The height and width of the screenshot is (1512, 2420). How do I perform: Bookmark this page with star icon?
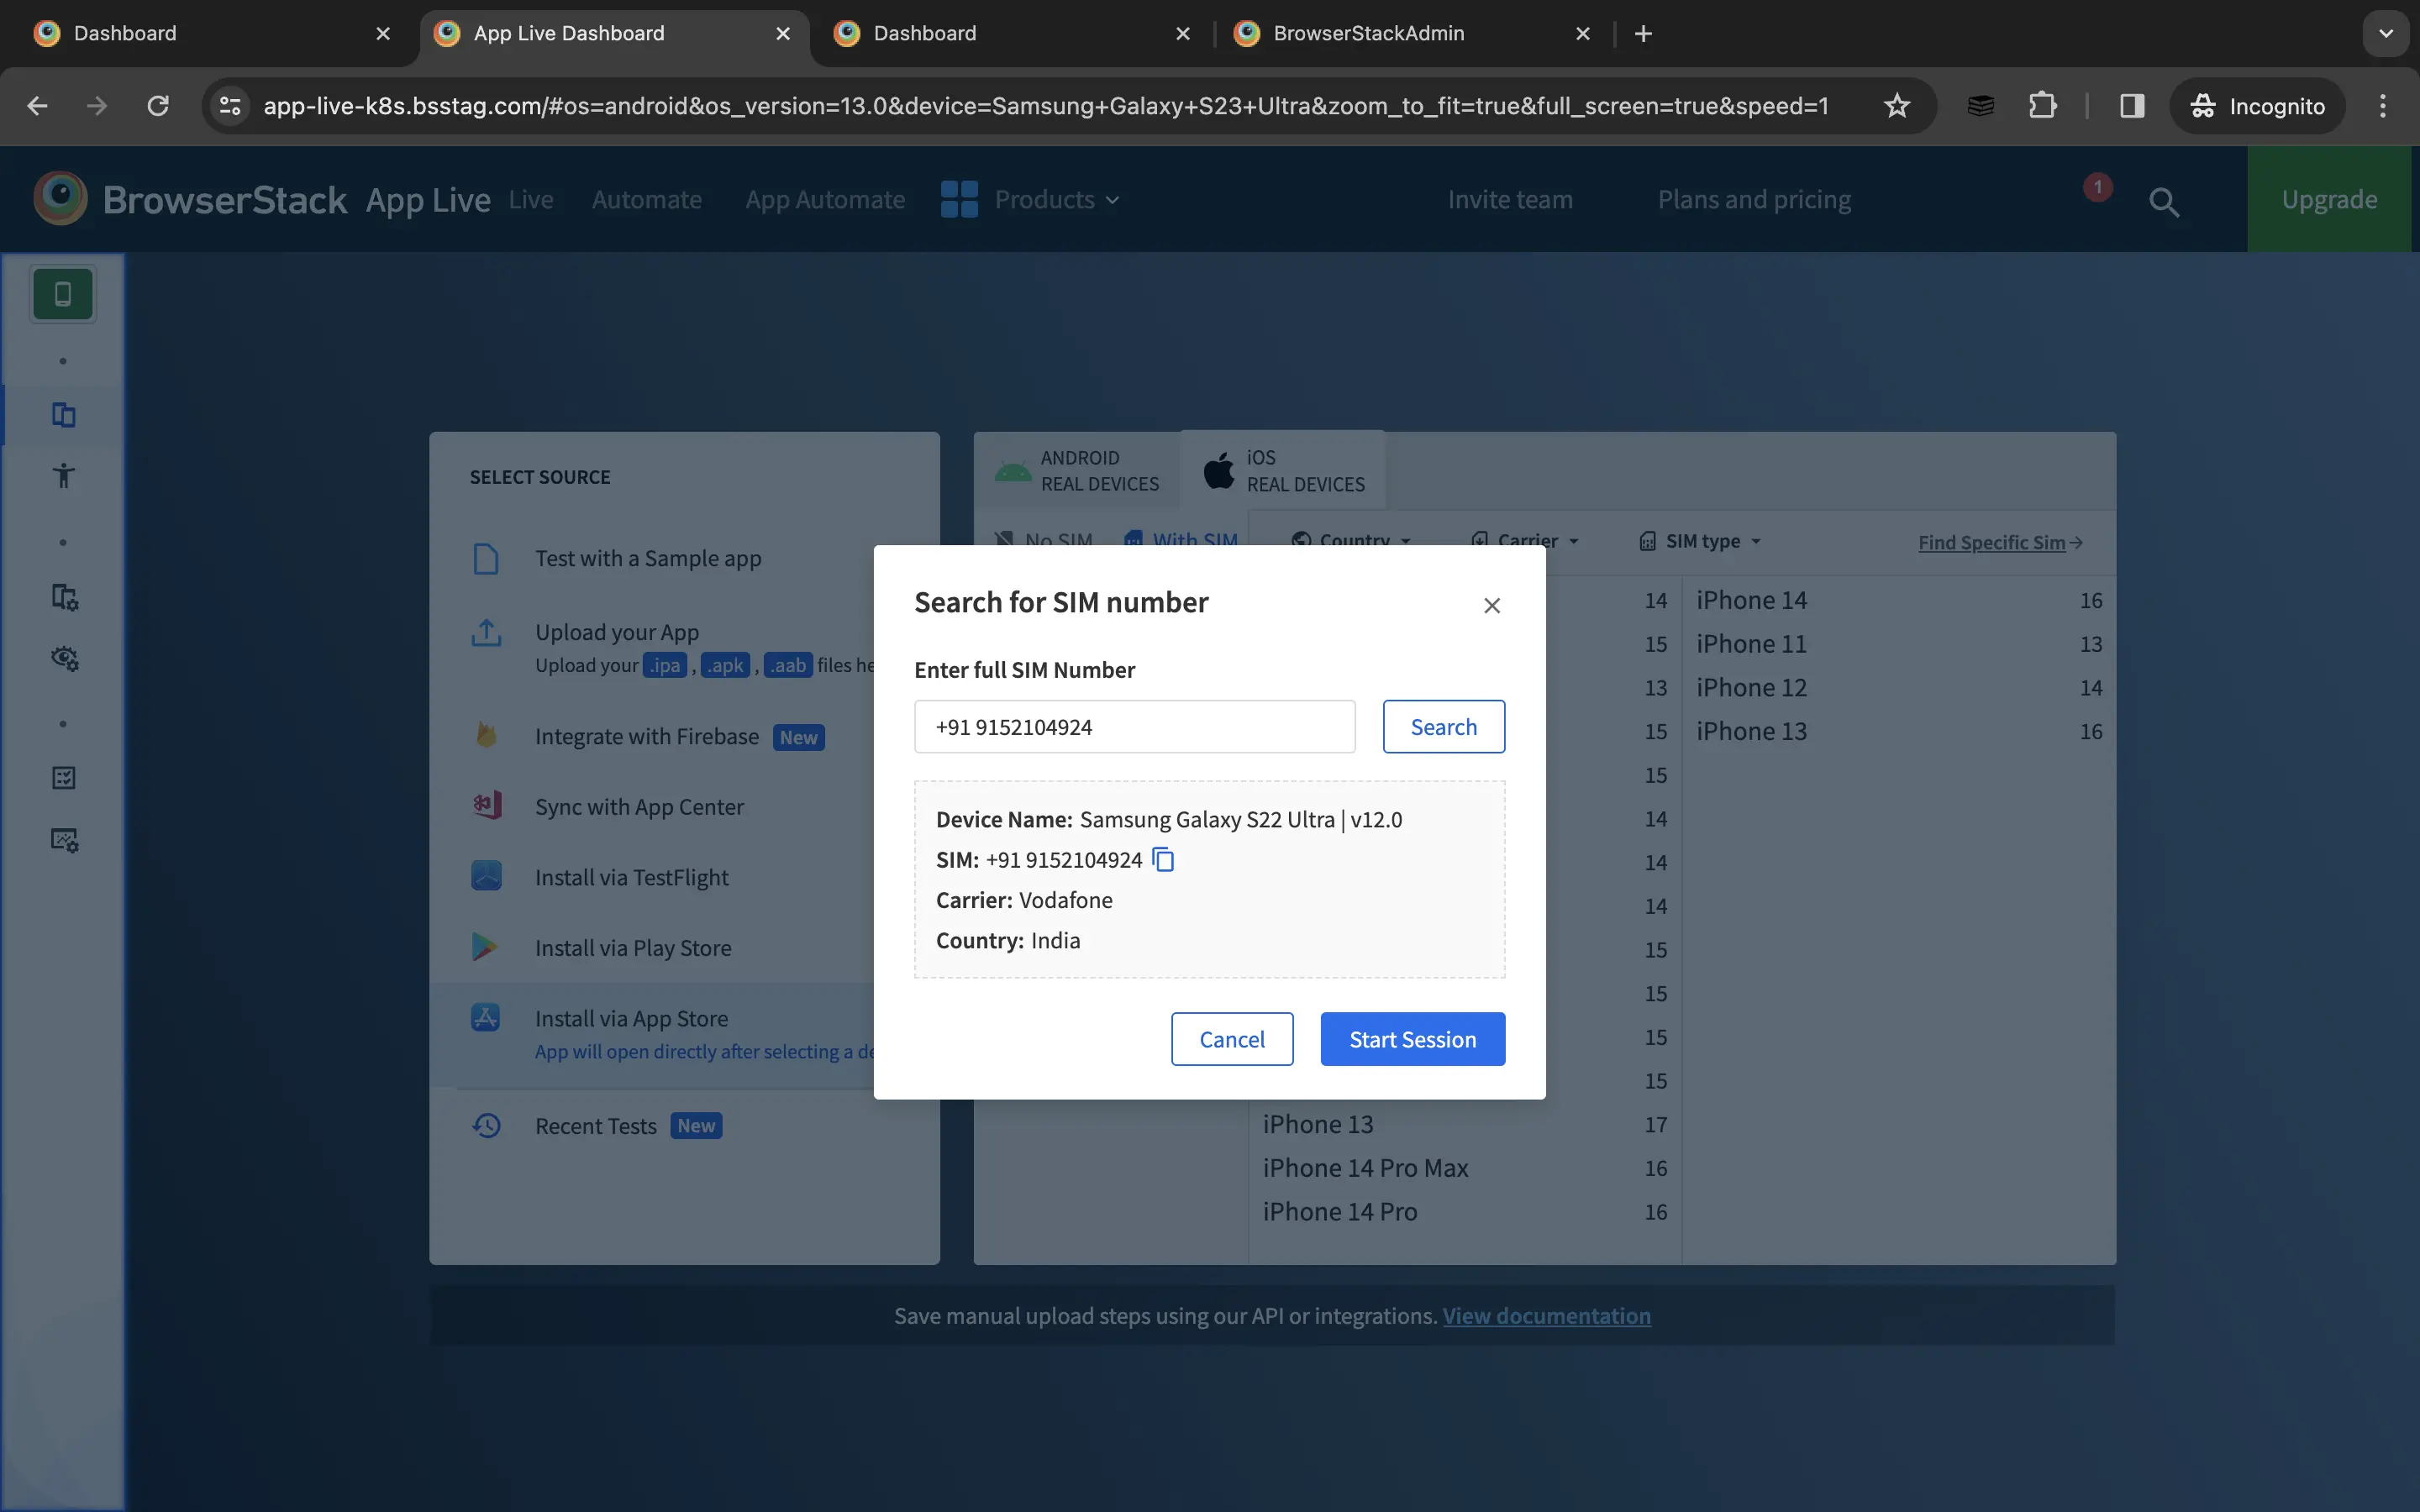click(x=1896, y=106)
